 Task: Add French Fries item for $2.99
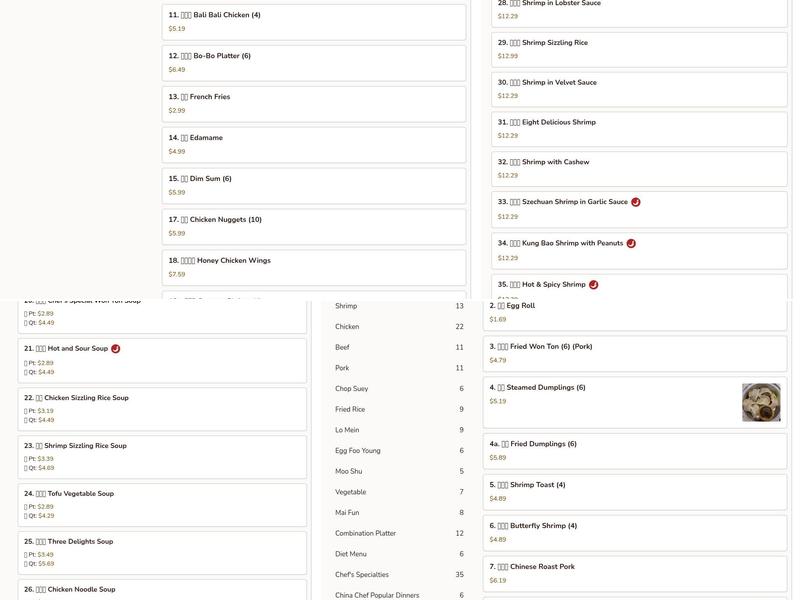pyautogui.click(x=313, y=104)
